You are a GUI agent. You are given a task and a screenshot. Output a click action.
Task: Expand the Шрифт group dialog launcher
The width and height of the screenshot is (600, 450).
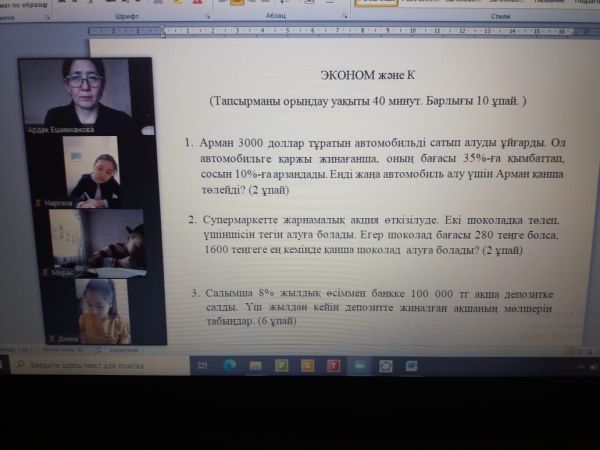tap(207, 17)
